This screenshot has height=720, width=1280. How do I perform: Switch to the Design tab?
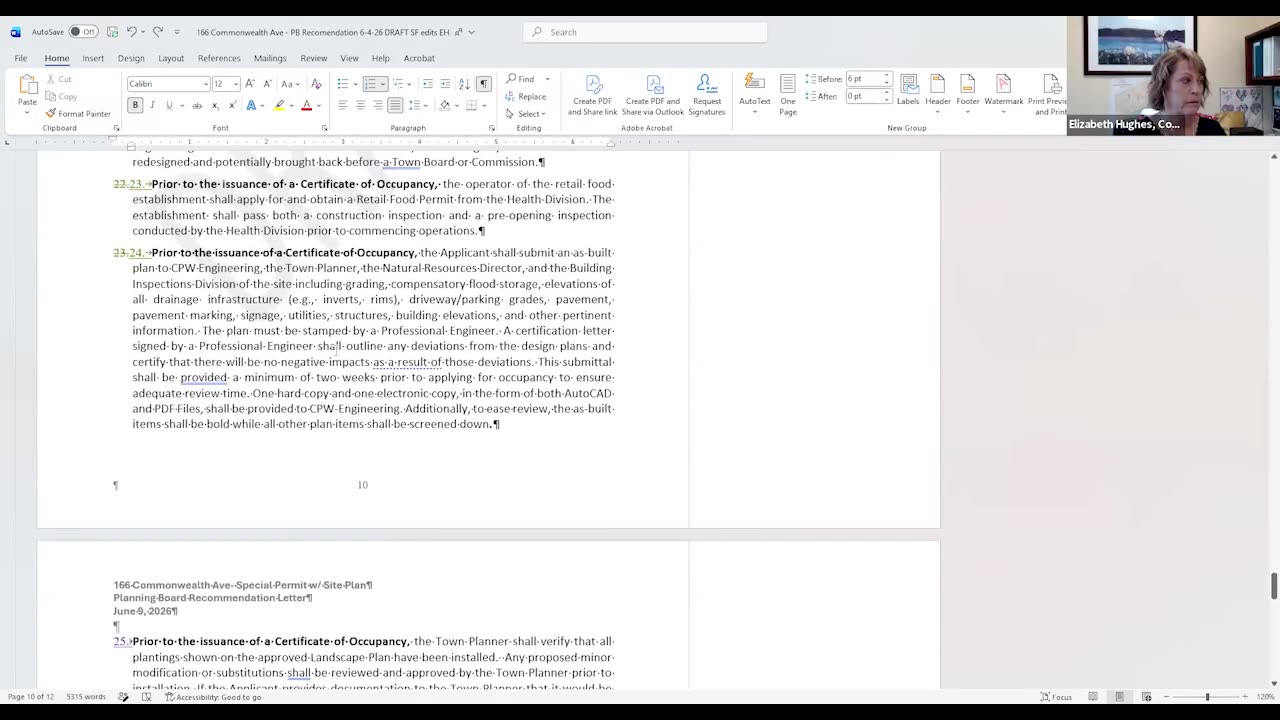[x=131, y=58]
